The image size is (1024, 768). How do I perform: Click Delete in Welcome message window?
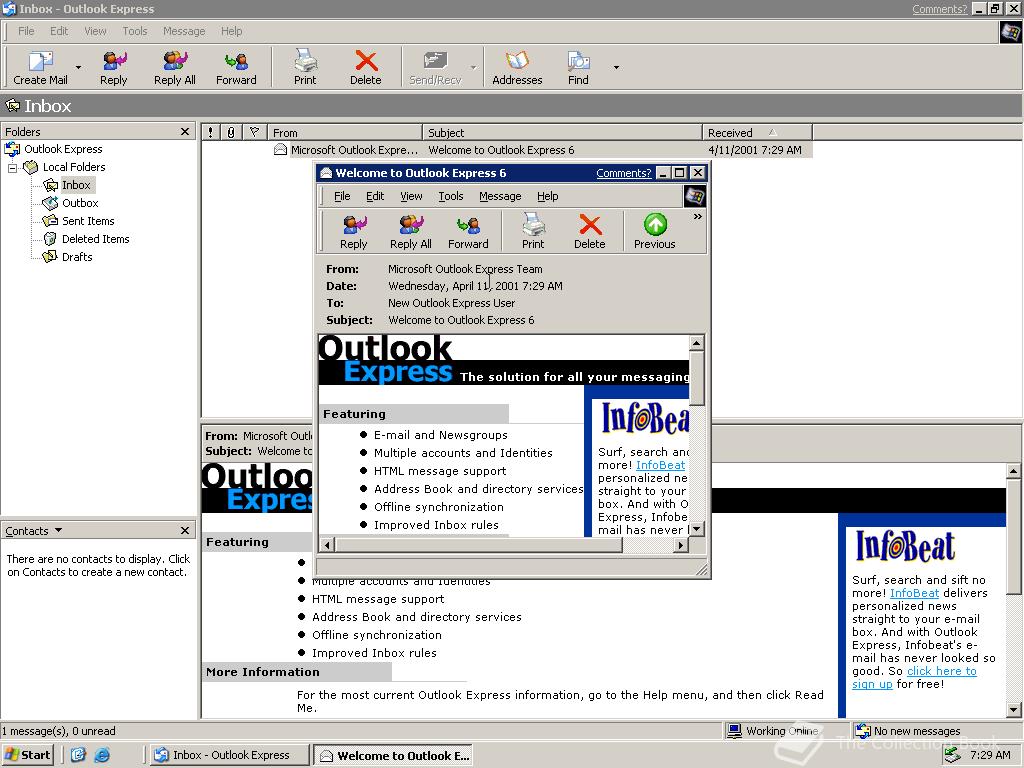point(590,232)
